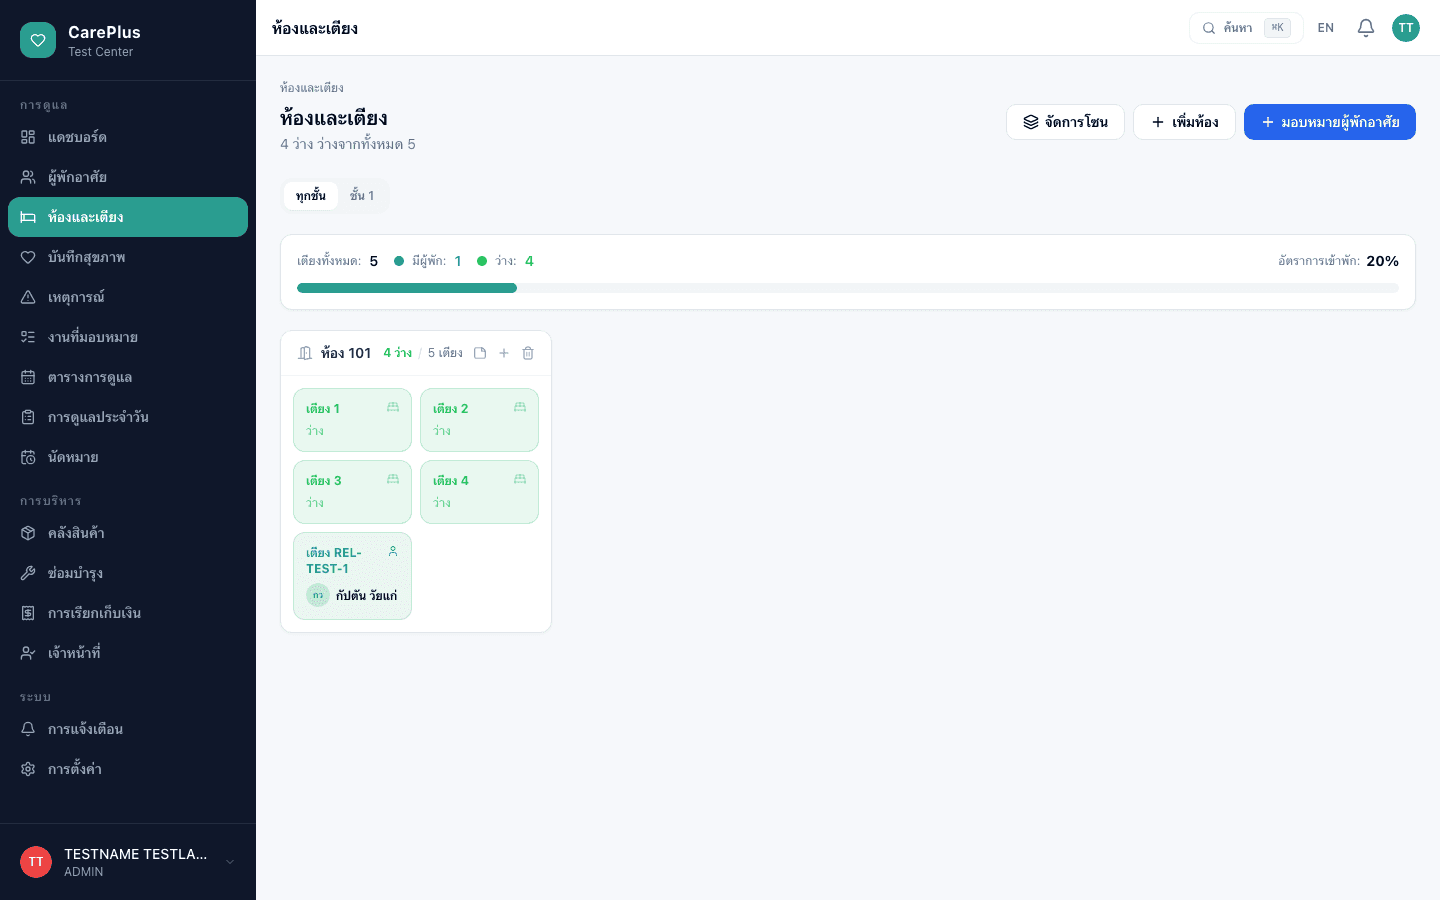
Task: Click the person icon on เตียง REL-TEST-1
Action: pos(393,551)
